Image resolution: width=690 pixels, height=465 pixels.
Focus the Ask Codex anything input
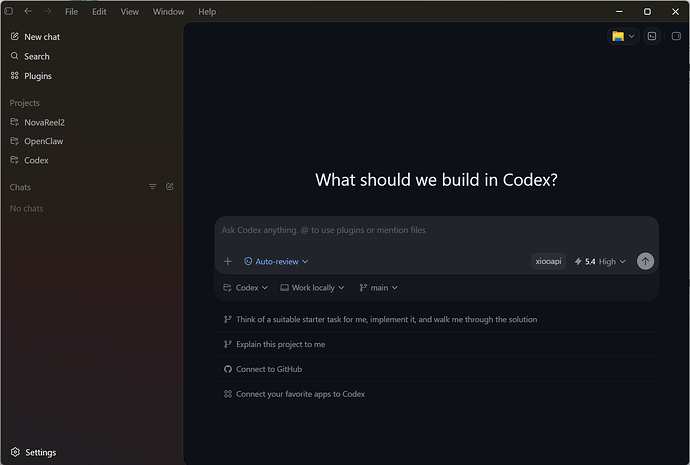point(437,230)
